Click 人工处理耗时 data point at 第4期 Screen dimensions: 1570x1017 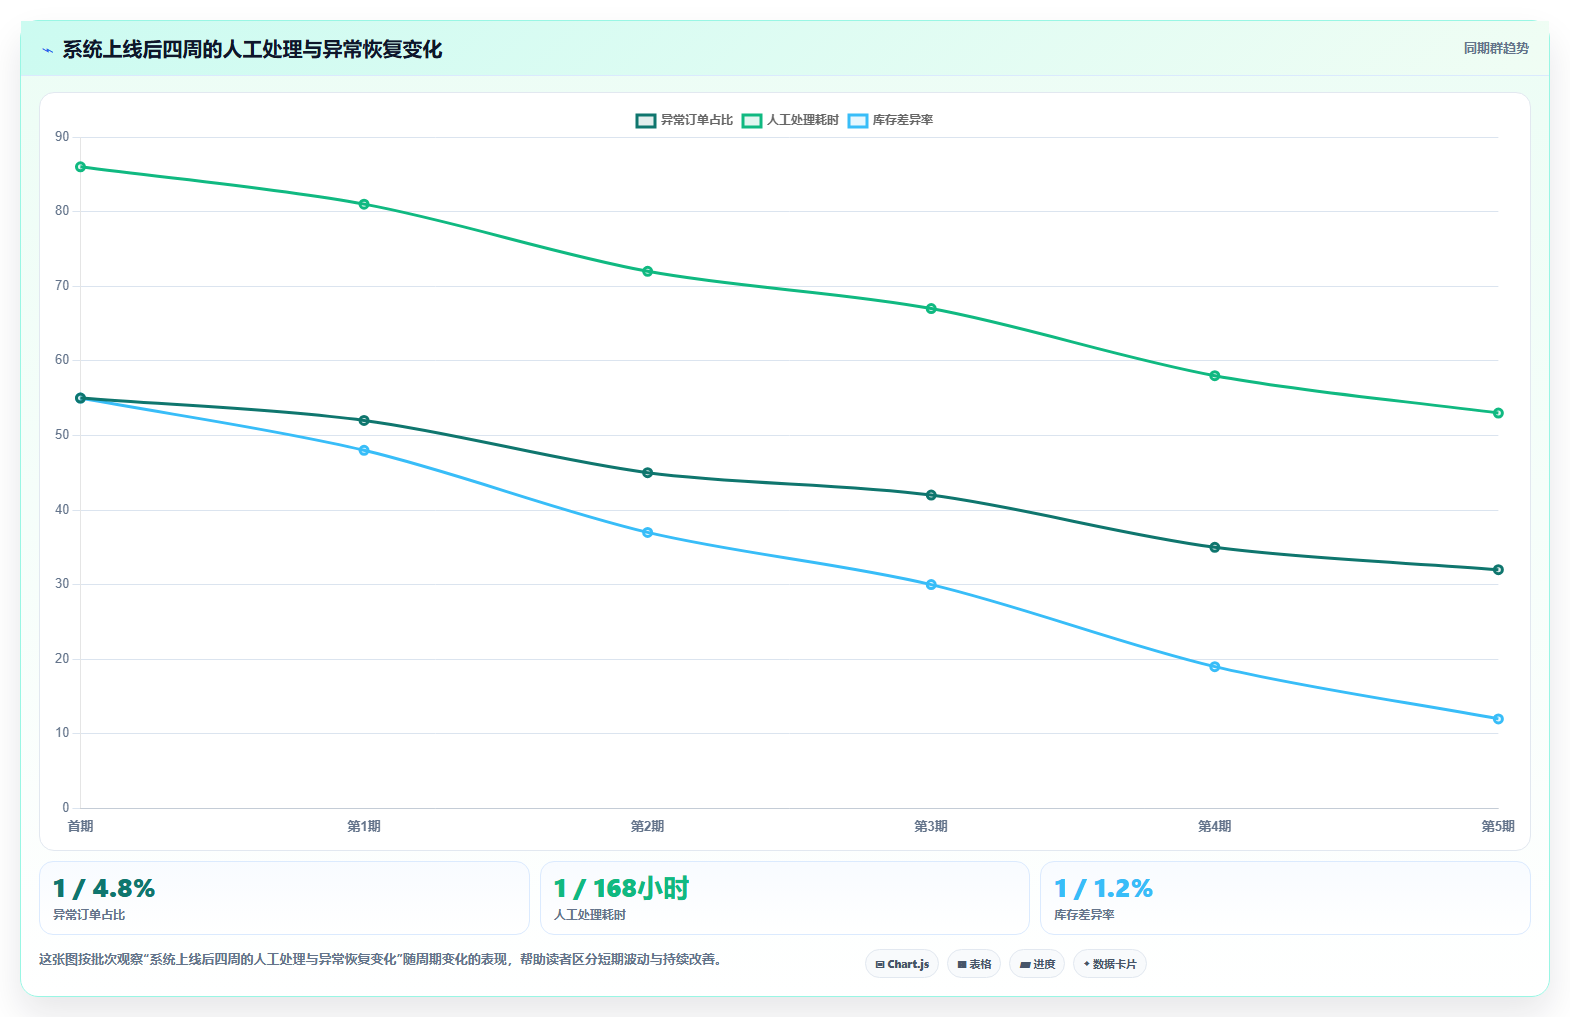coord(1215,376)
